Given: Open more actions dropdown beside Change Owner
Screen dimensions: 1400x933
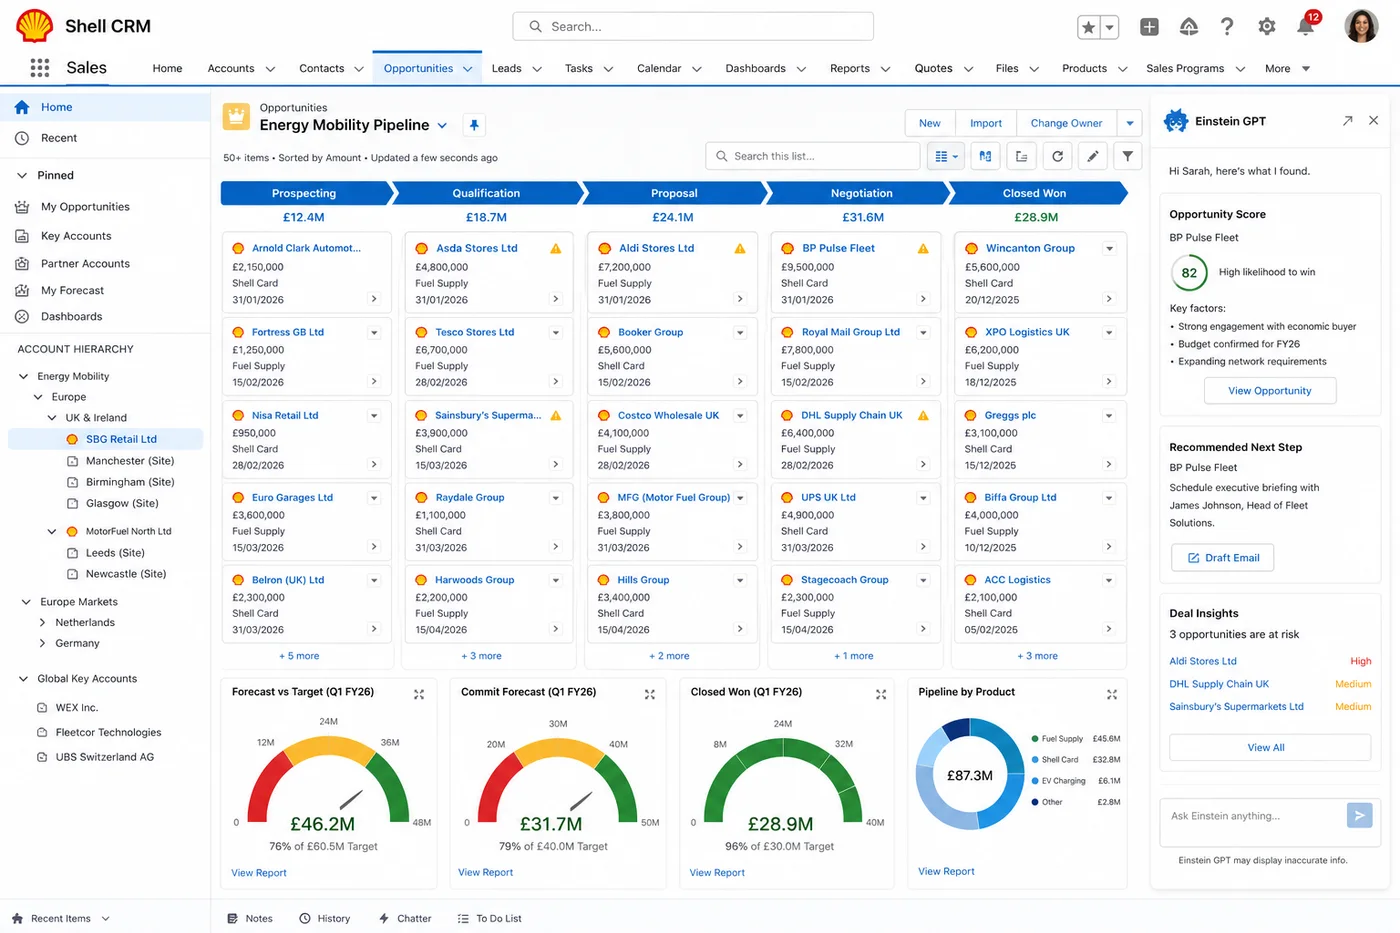Looking at the screenshot, I should (x=1130, y=123).
